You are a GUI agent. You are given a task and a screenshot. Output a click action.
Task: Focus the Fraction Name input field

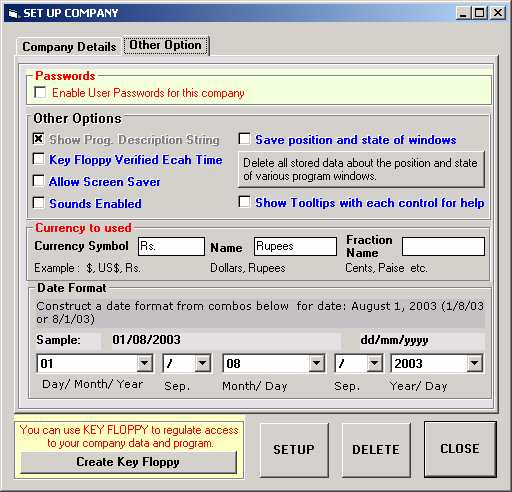point(443,246)
